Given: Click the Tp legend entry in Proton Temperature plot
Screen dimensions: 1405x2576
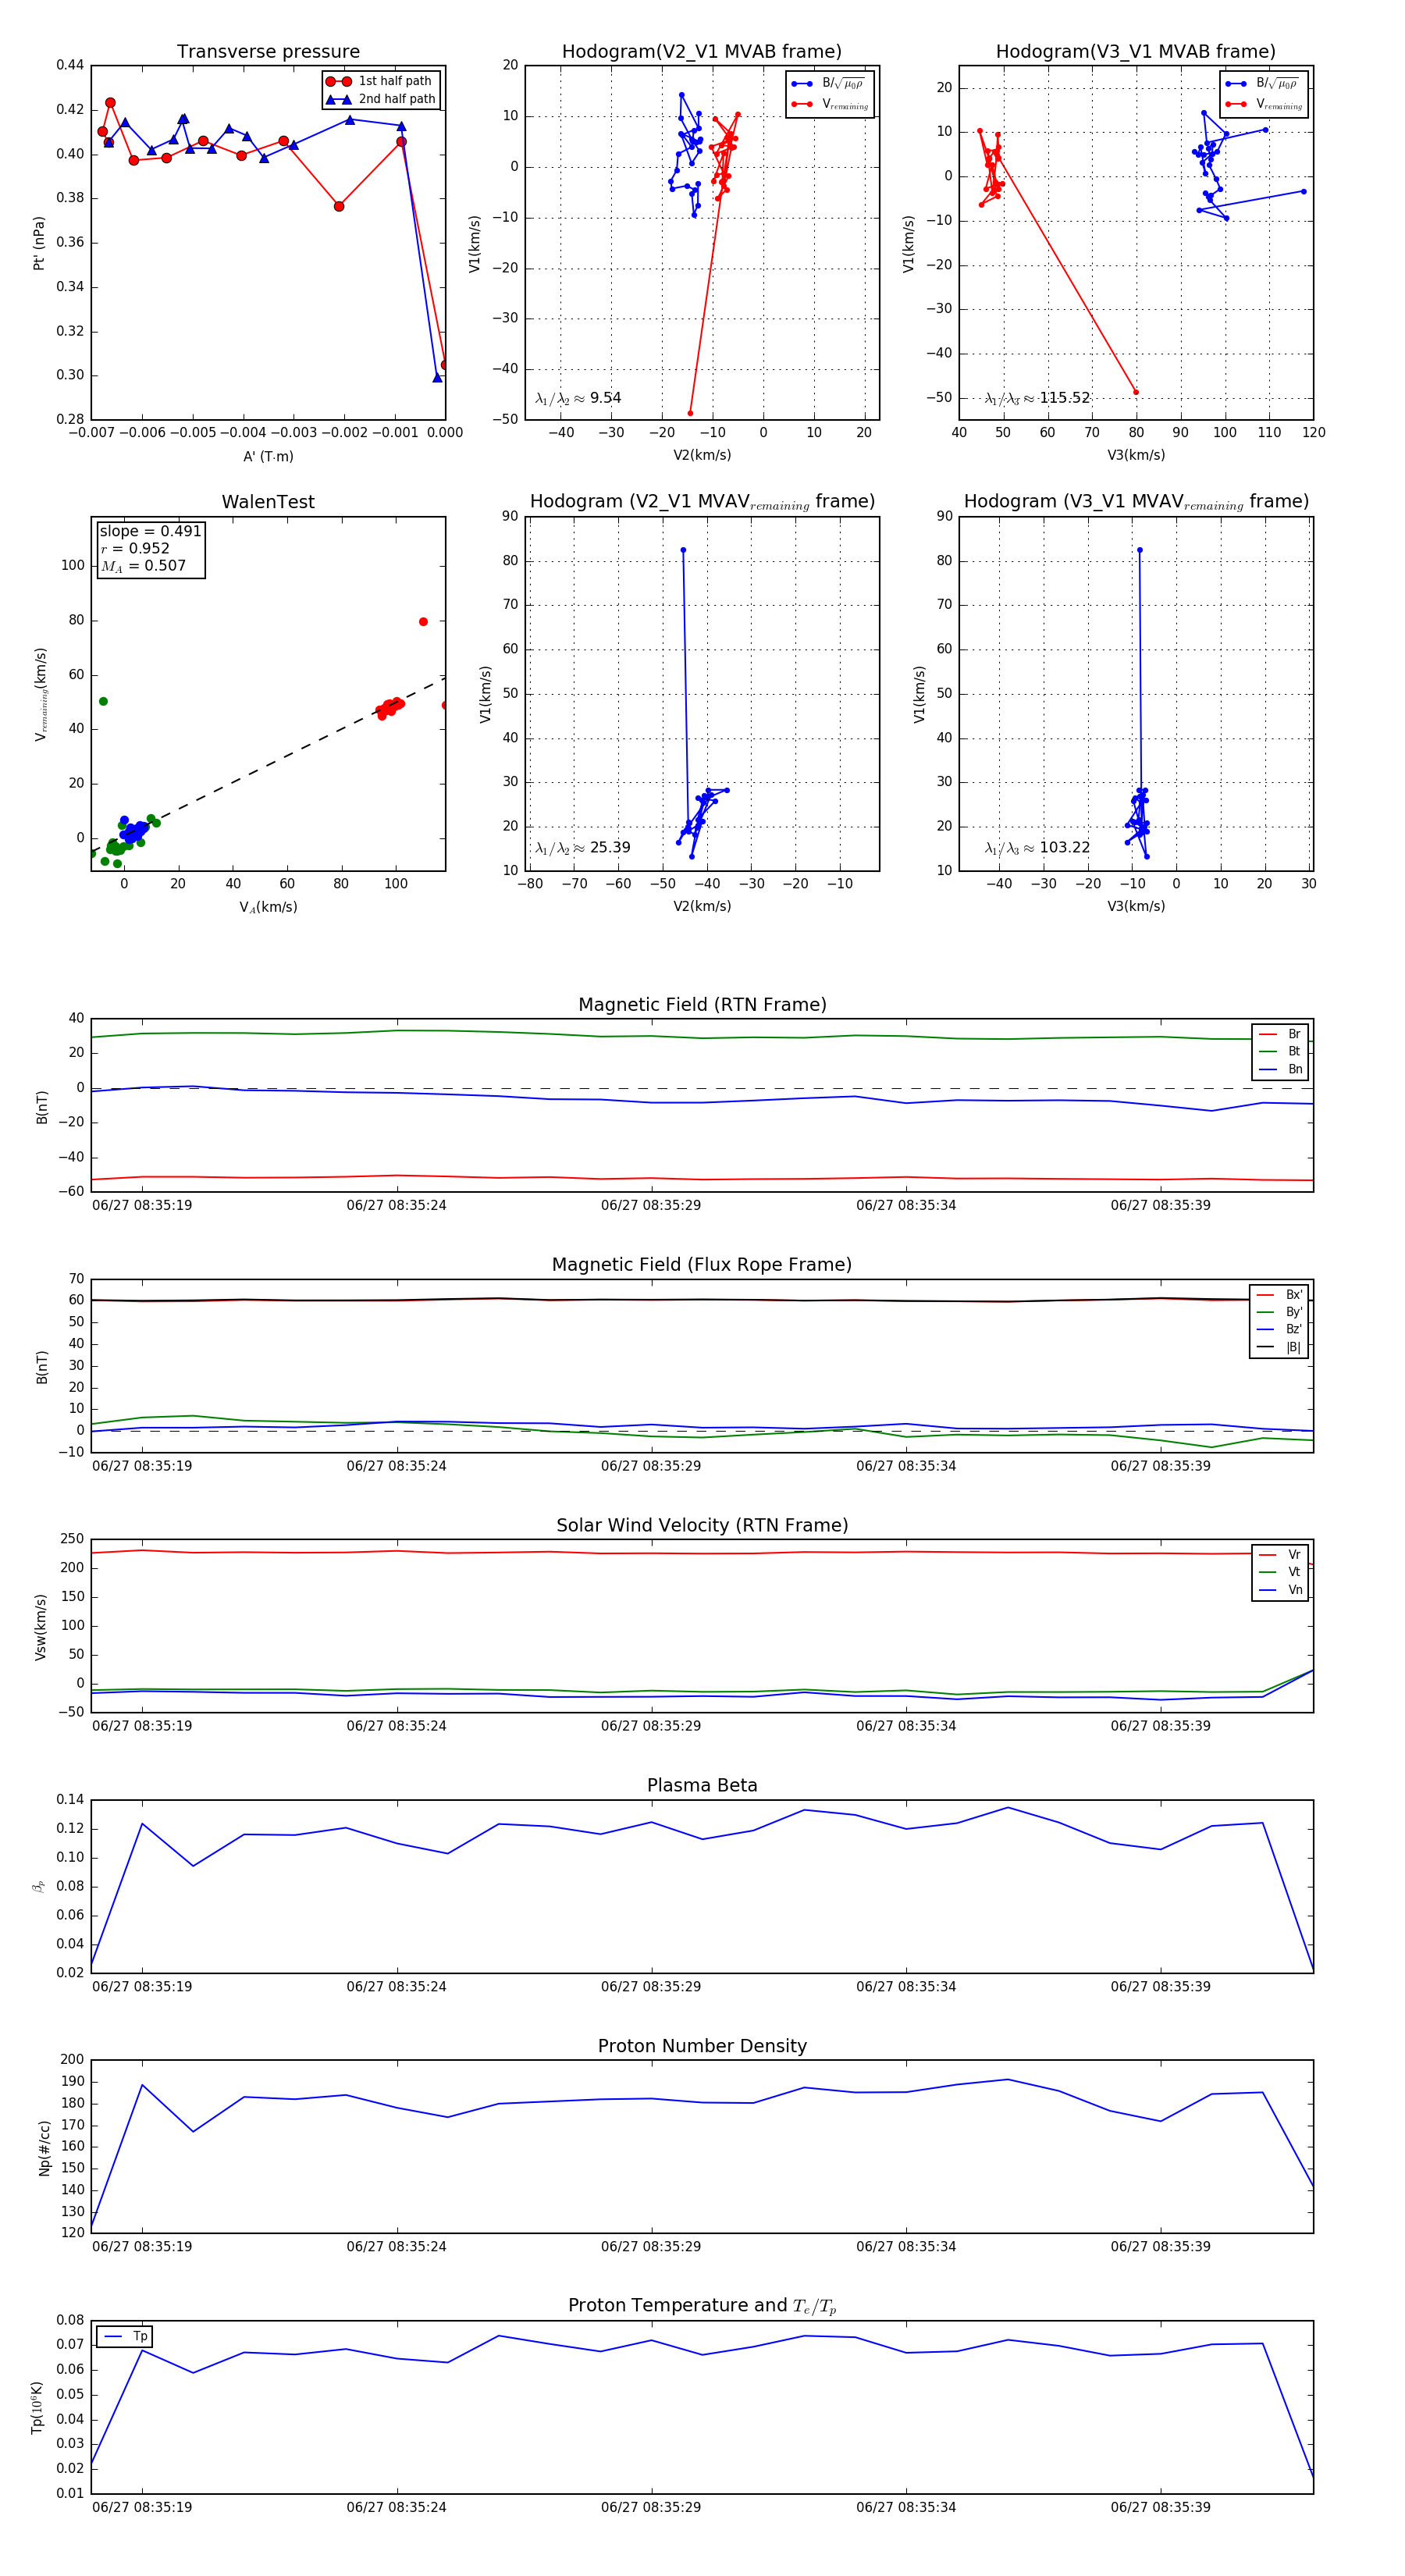Looking at the screenshot, I should coord(125,2337).
